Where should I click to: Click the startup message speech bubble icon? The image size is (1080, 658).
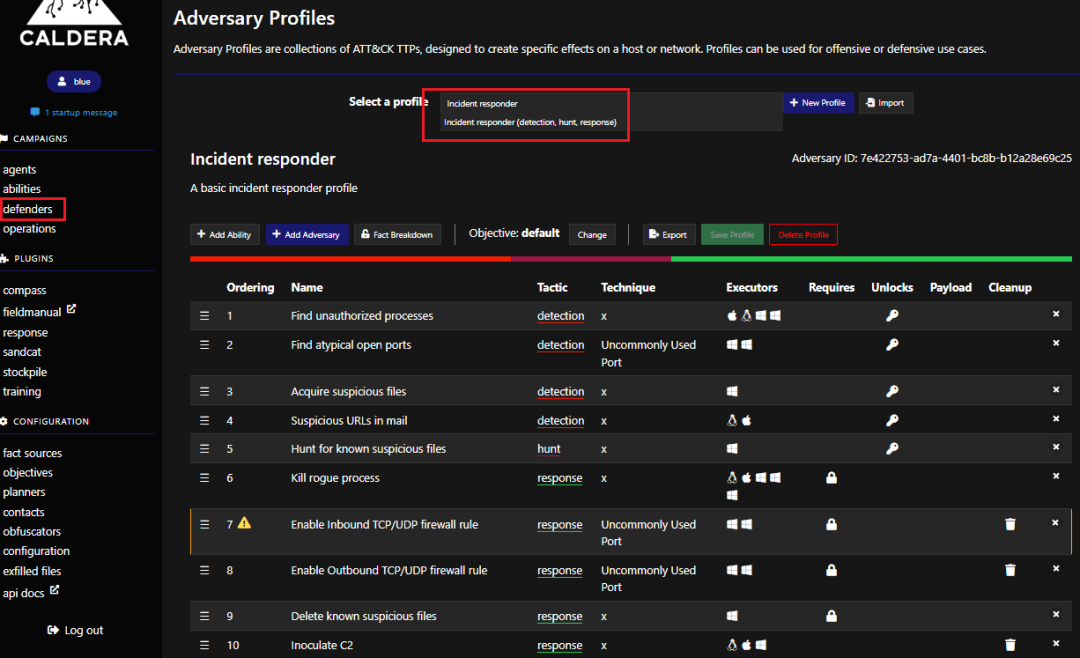(x=35, y=112)
